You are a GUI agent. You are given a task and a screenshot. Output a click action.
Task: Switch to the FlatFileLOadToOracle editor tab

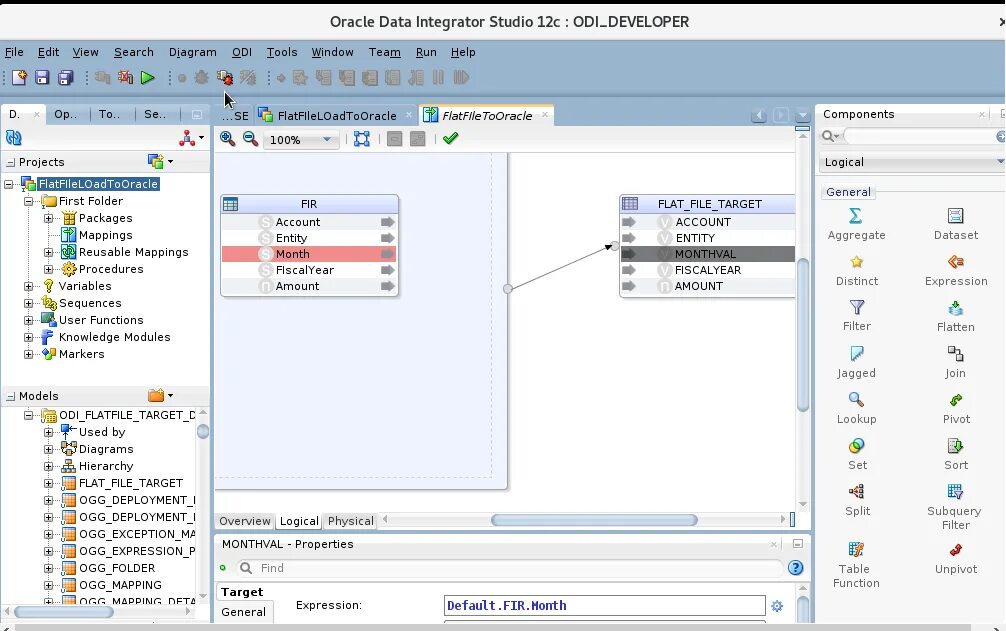336,115
